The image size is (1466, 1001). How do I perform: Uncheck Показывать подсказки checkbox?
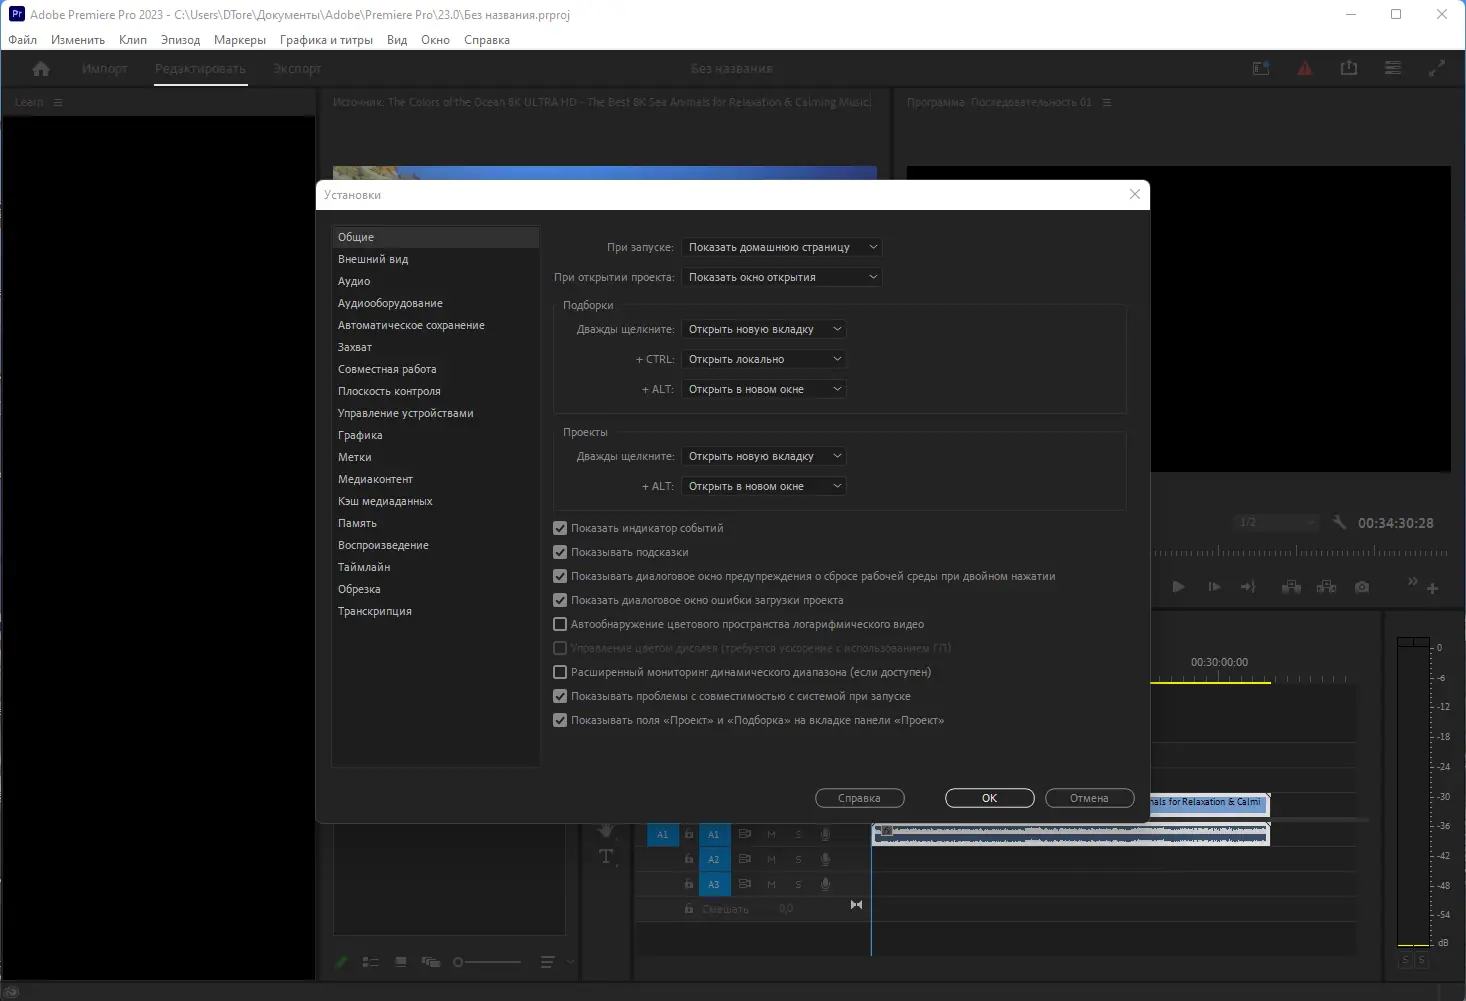tap(560, 552)
